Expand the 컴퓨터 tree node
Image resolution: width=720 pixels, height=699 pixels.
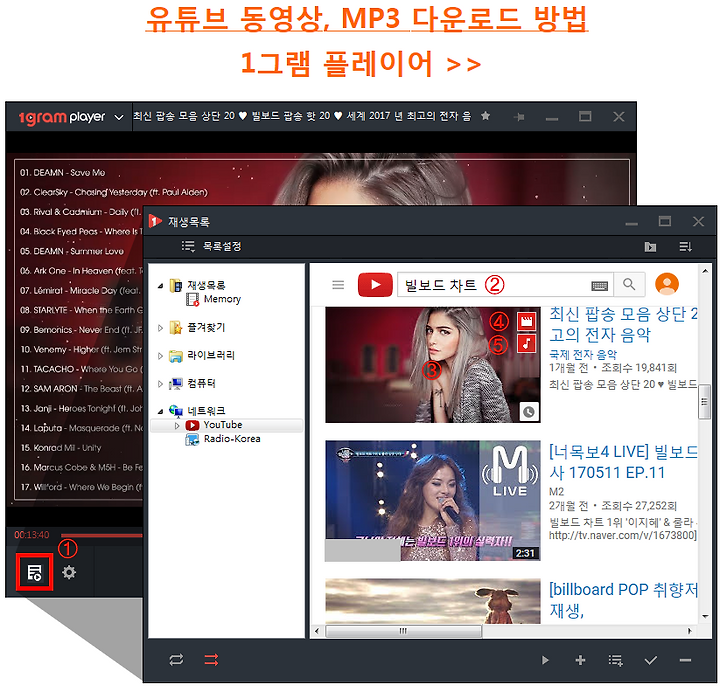pos(160,384)
